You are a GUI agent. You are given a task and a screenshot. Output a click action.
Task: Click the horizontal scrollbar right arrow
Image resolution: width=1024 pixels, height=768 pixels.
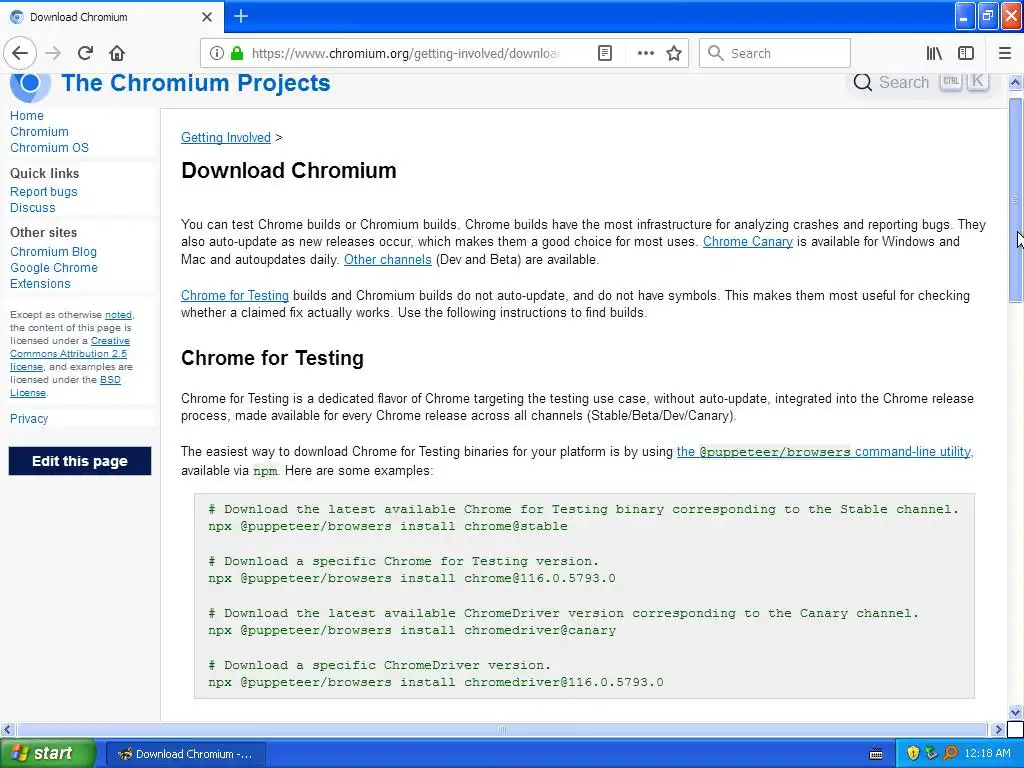tap(998, 729)
